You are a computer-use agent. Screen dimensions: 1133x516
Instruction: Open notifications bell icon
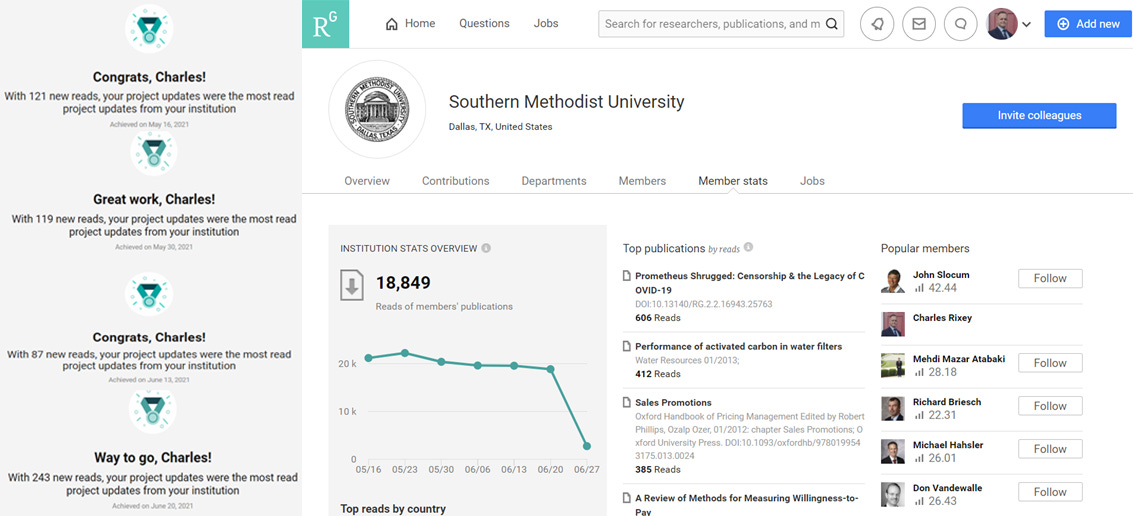[877, 24]
